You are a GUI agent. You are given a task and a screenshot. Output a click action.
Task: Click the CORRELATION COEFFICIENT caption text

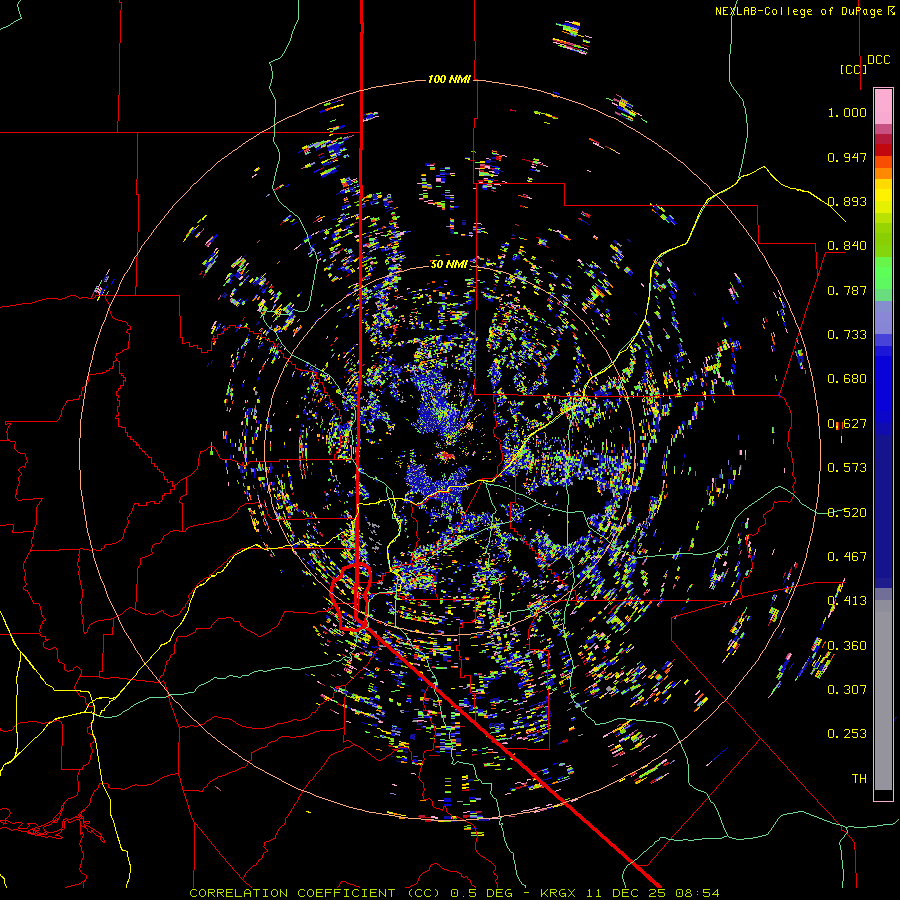[x=292, y=893]
